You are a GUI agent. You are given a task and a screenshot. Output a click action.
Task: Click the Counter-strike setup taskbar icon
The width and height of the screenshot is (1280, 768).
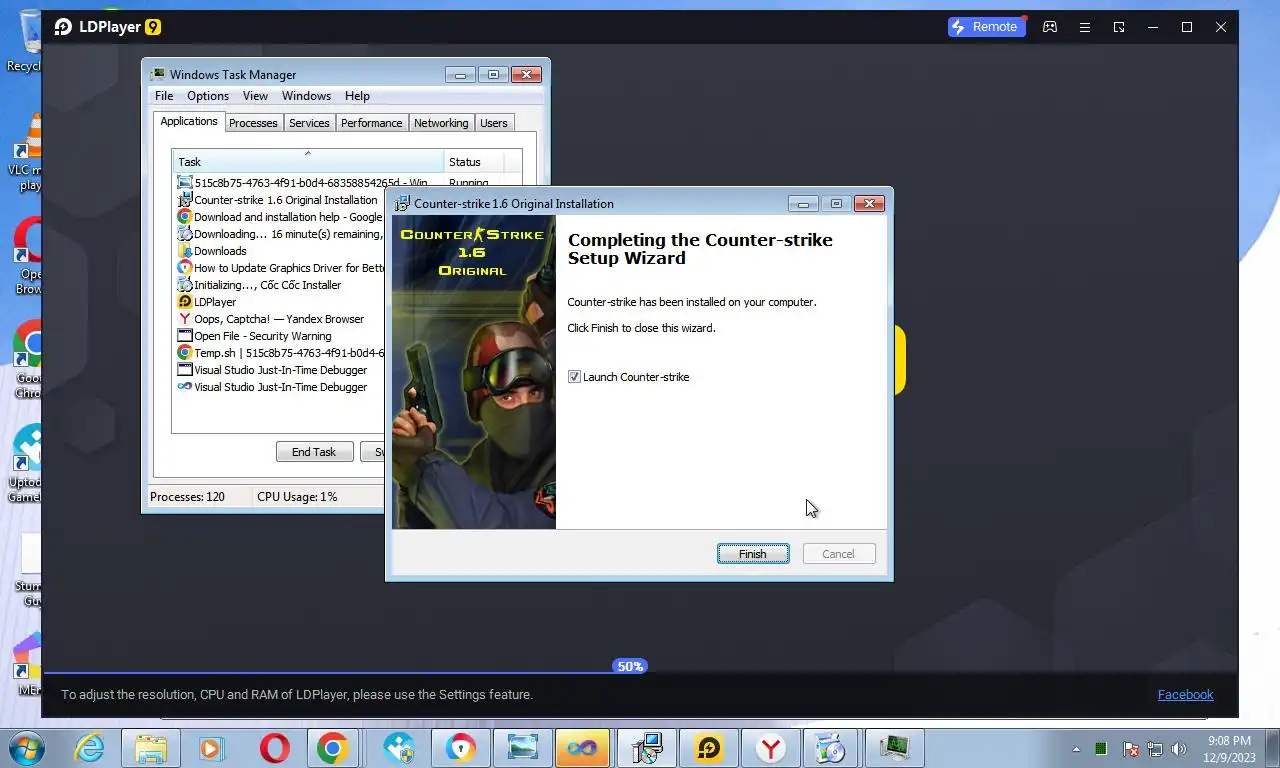pyautogui.click(x=647, y=748)
